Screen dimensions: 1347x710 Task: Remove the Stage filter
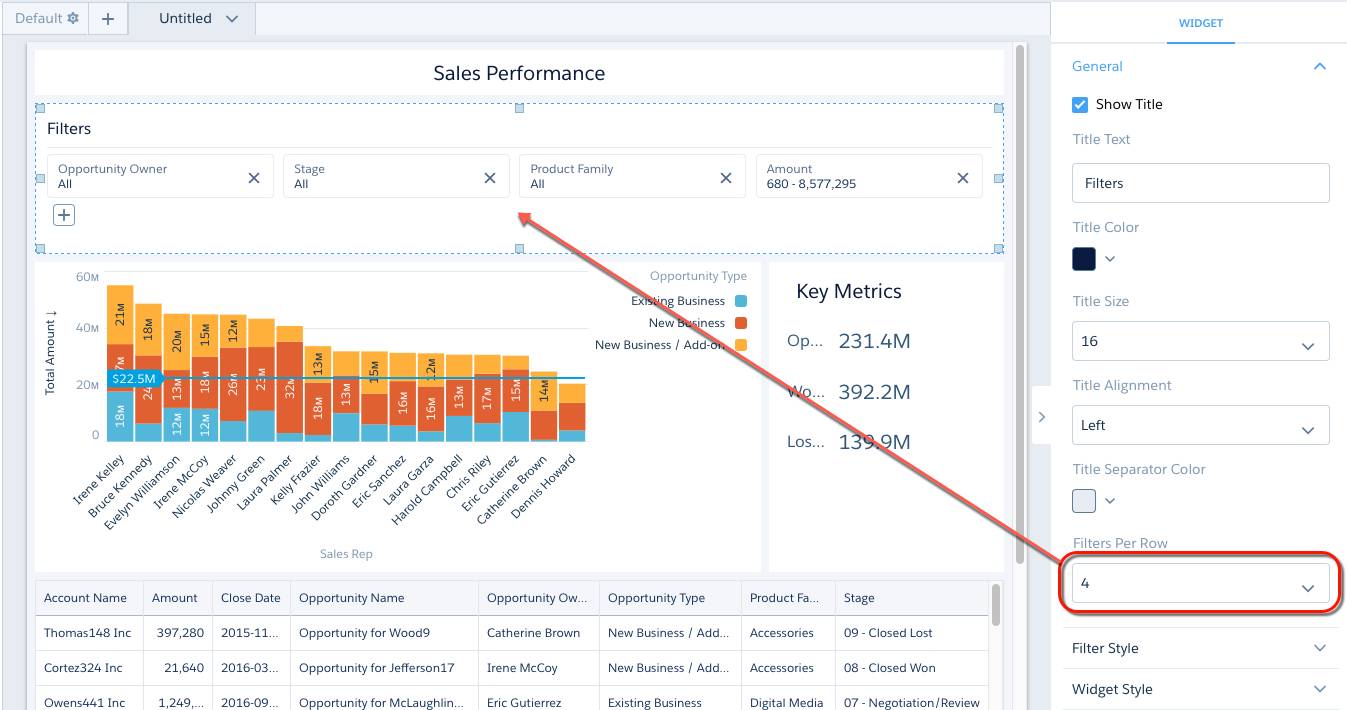coord(489,176)
